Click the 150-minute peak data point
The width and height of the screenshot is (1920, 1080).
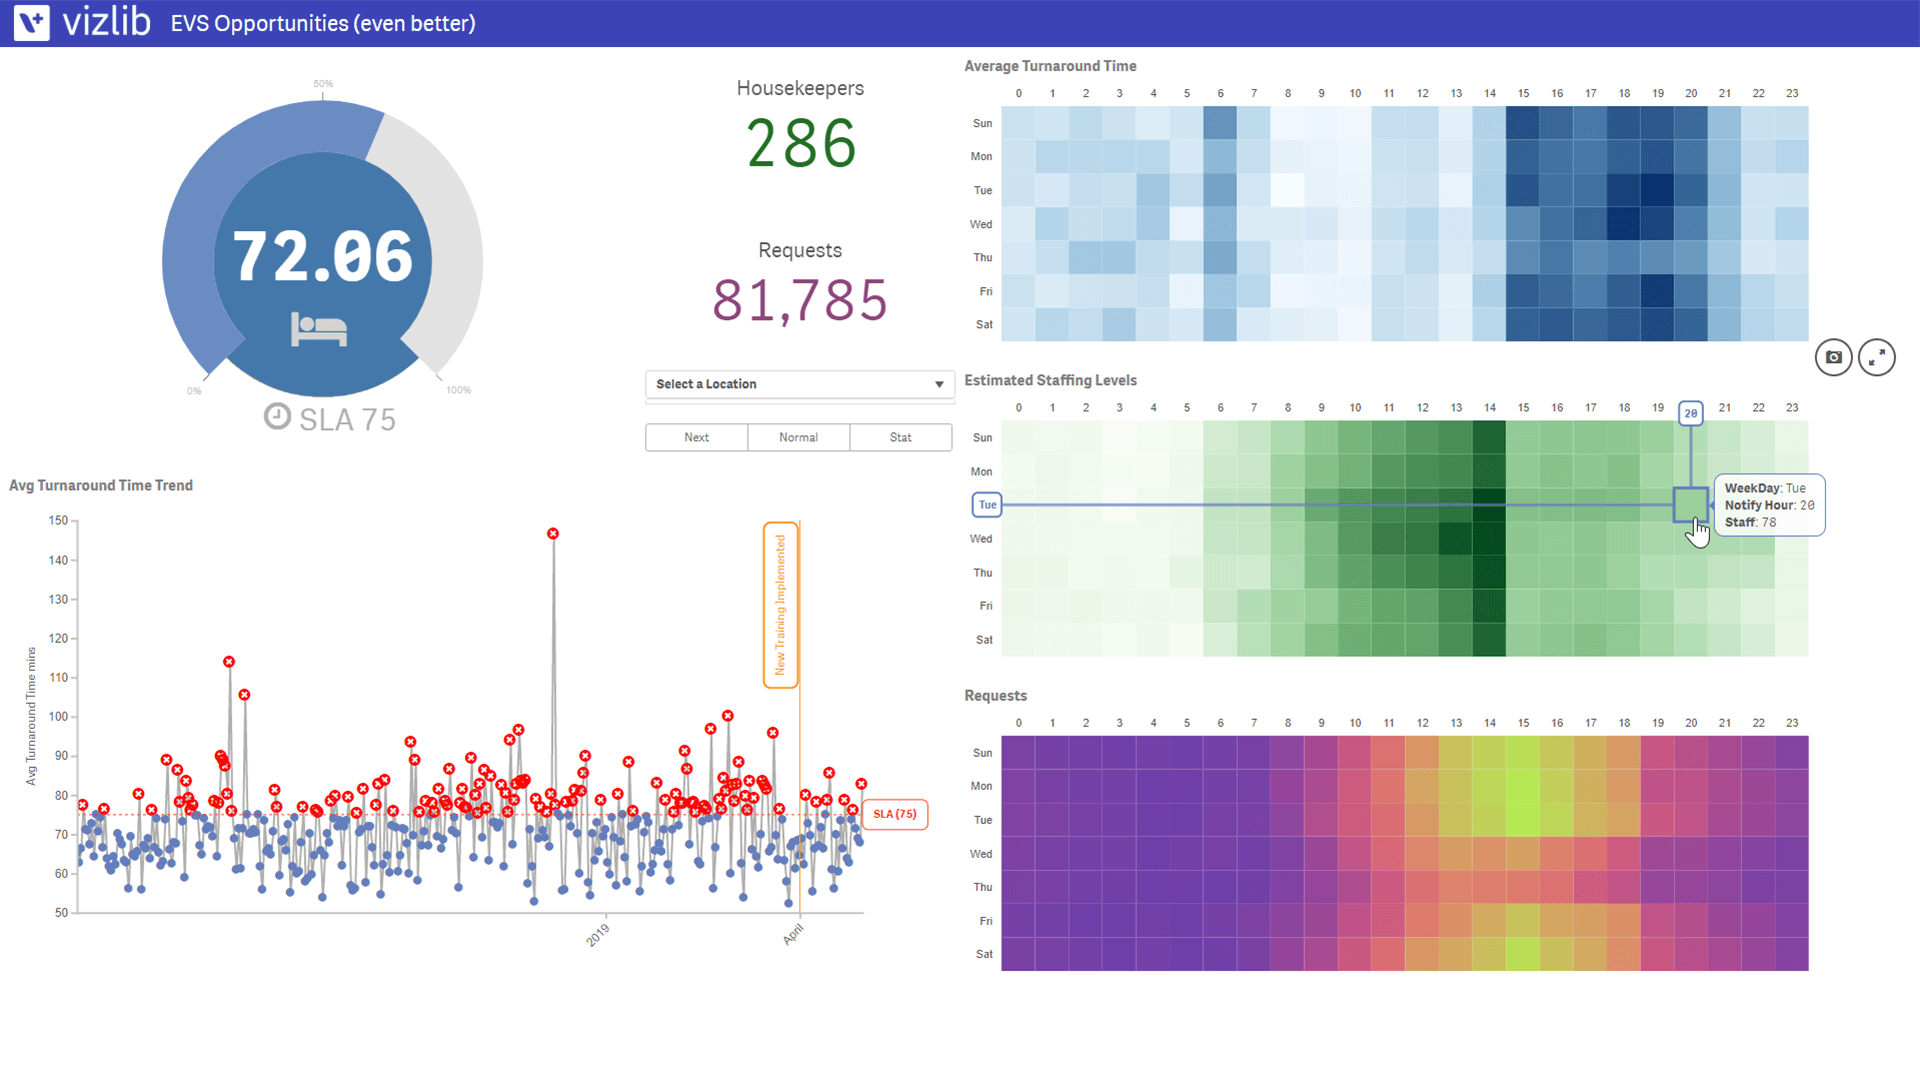[x=553, y=534]
